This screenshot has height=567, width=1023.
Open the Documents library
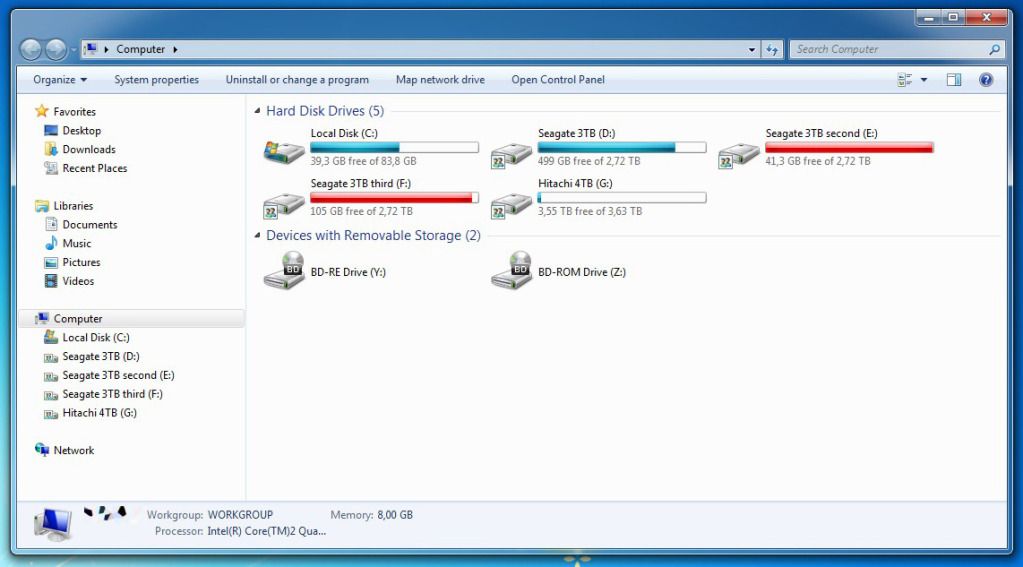[81, 224]
